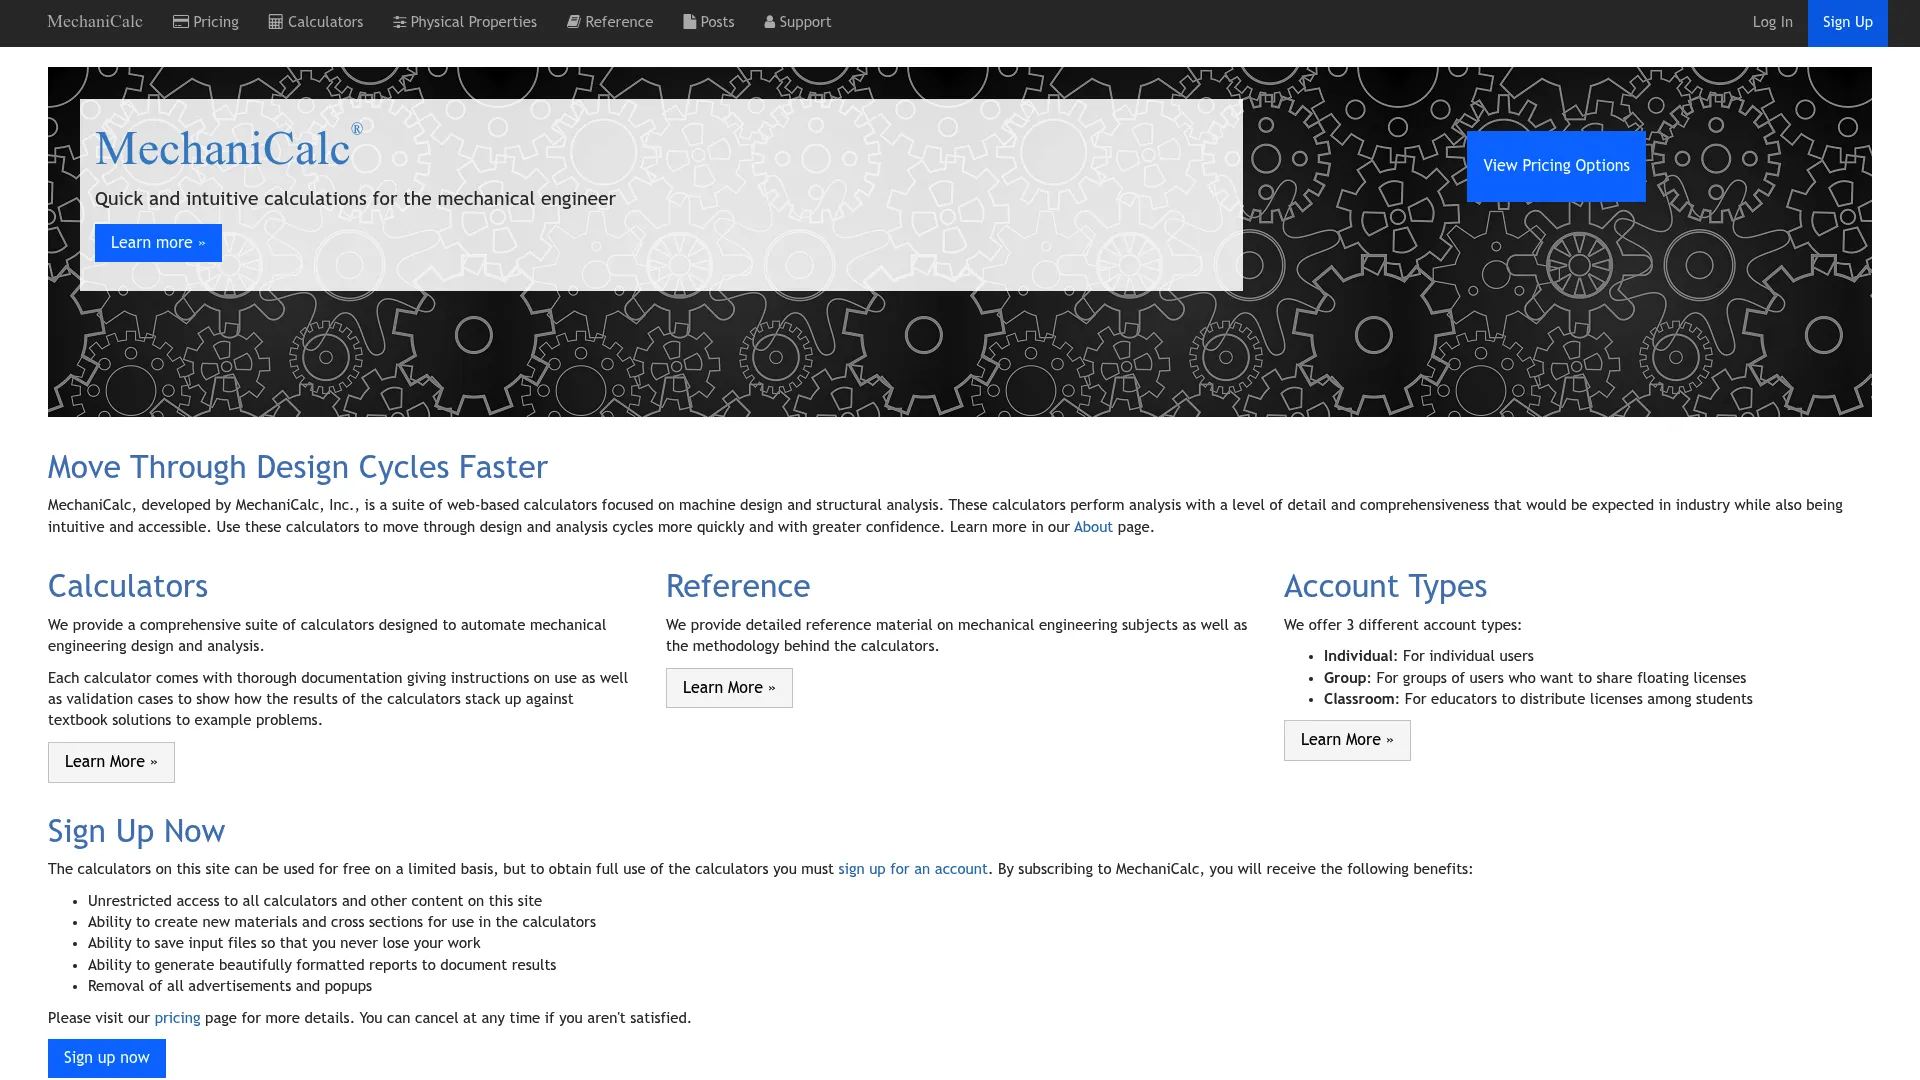
Task: Click the Group account type bullet
Action: point(1535,678)
